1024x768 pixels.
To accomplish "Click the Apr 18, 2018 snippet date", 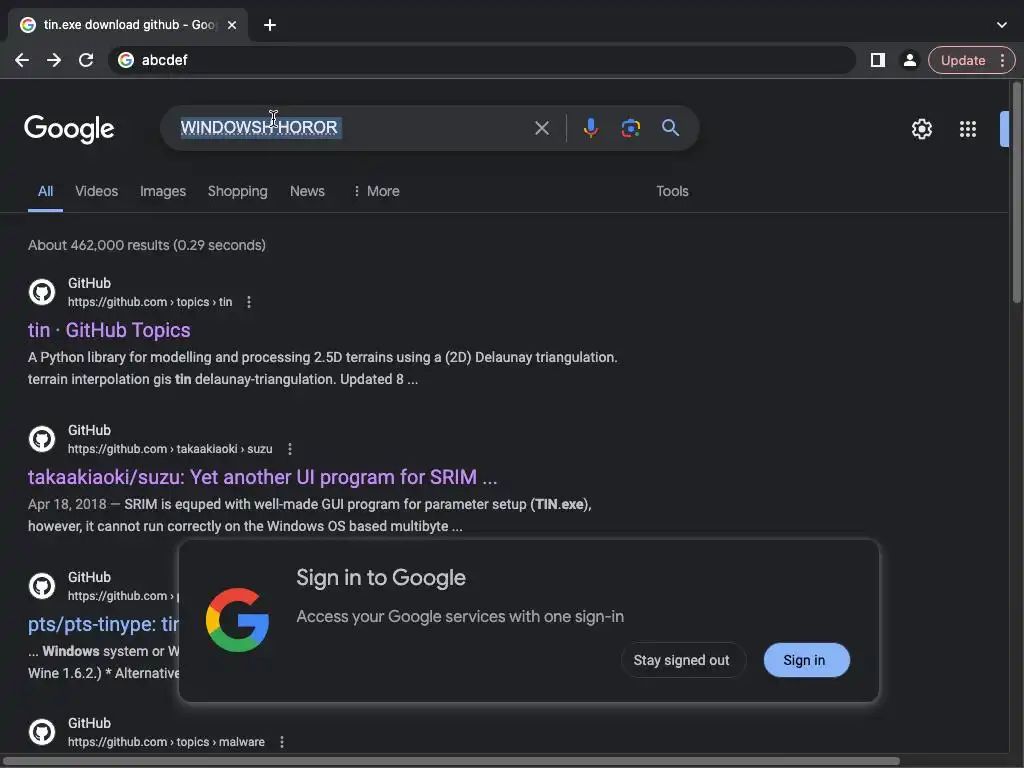I will coord(67,505).
